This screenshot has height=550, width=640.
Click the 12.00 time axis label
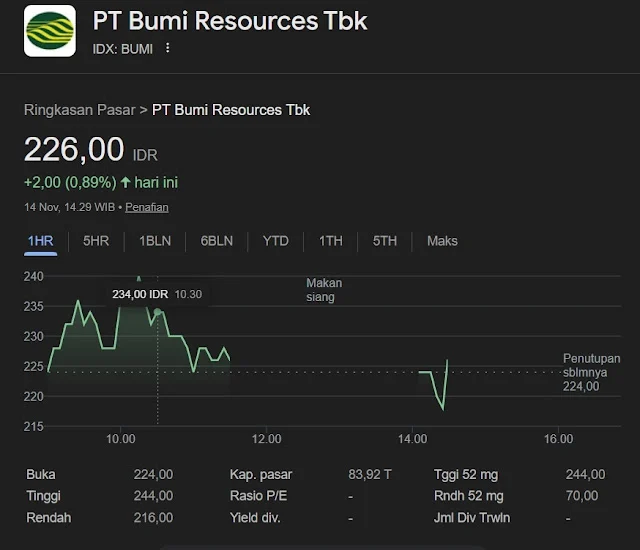[x=267, y=439]
